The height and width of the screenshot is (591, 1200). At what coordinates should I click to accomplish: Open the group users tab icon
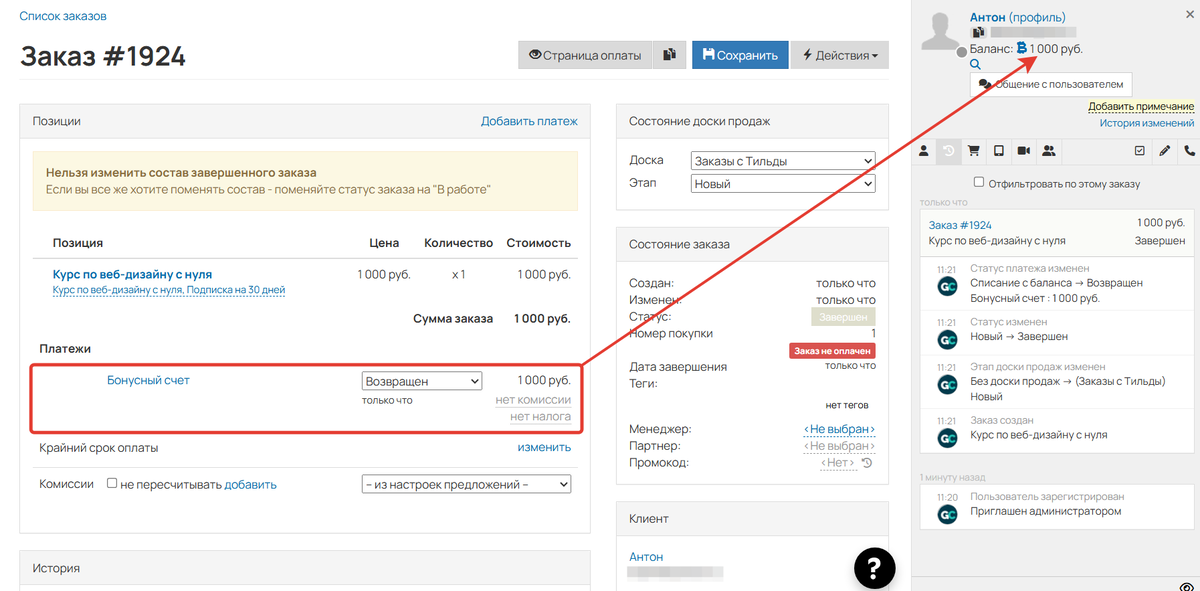1048,151
